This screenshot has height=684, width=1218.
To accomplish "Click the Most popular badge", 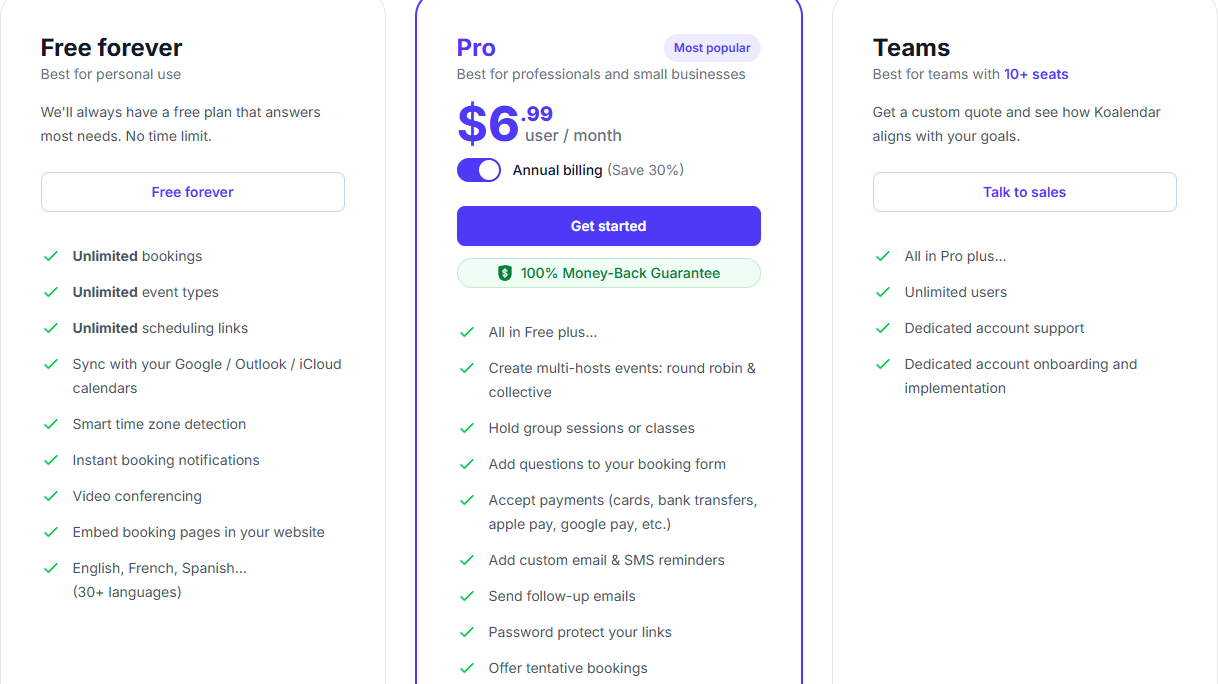I will (712, 48).
